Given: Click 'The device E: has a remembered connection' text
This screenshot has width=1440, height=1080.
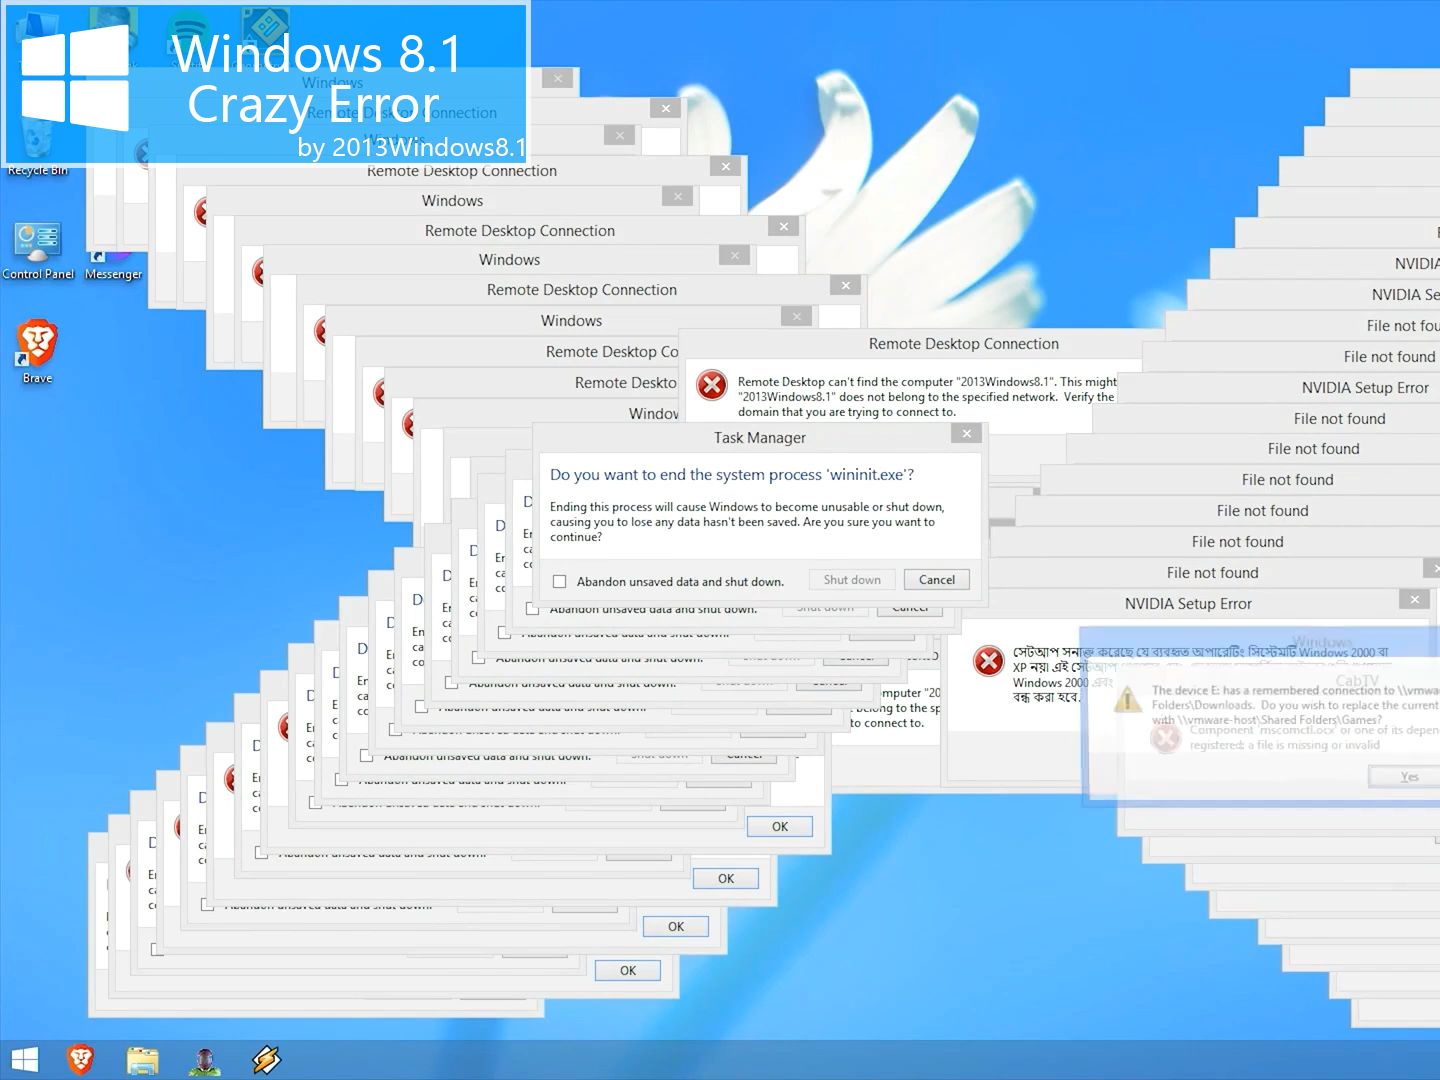Looking at the screenshot, I should [1295, 705].
